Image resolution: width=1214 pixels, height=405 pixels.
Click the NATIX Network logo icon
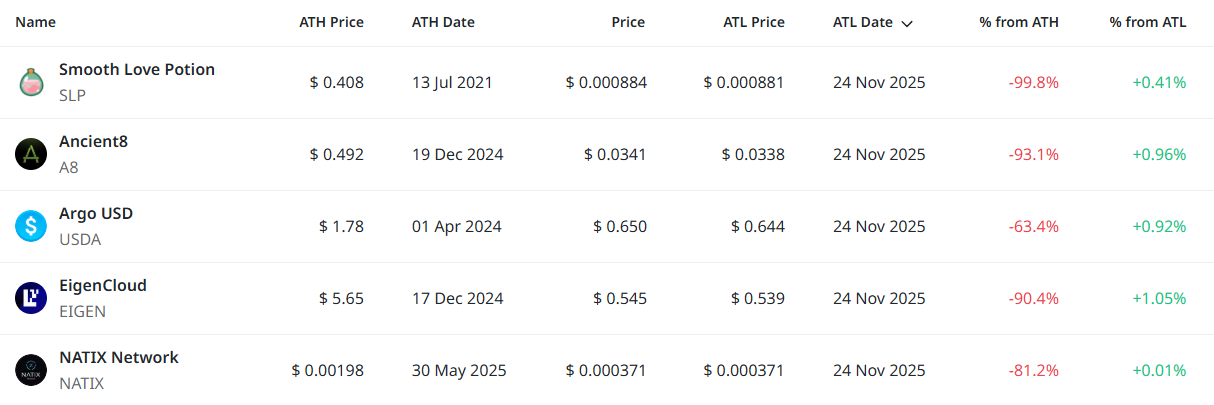[31, 370]
